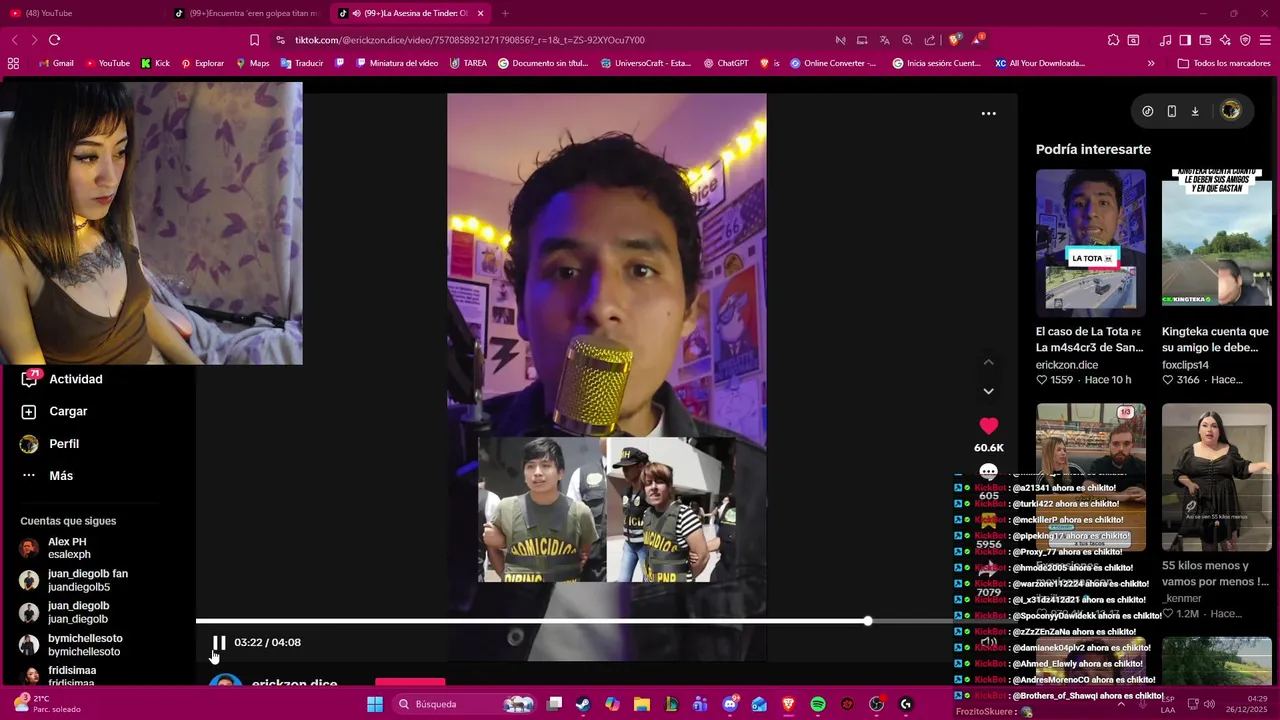Open File Explorer from the taskbar
Image resolution: width=1280 pixels, height=720 pixels.
[642, 704]
